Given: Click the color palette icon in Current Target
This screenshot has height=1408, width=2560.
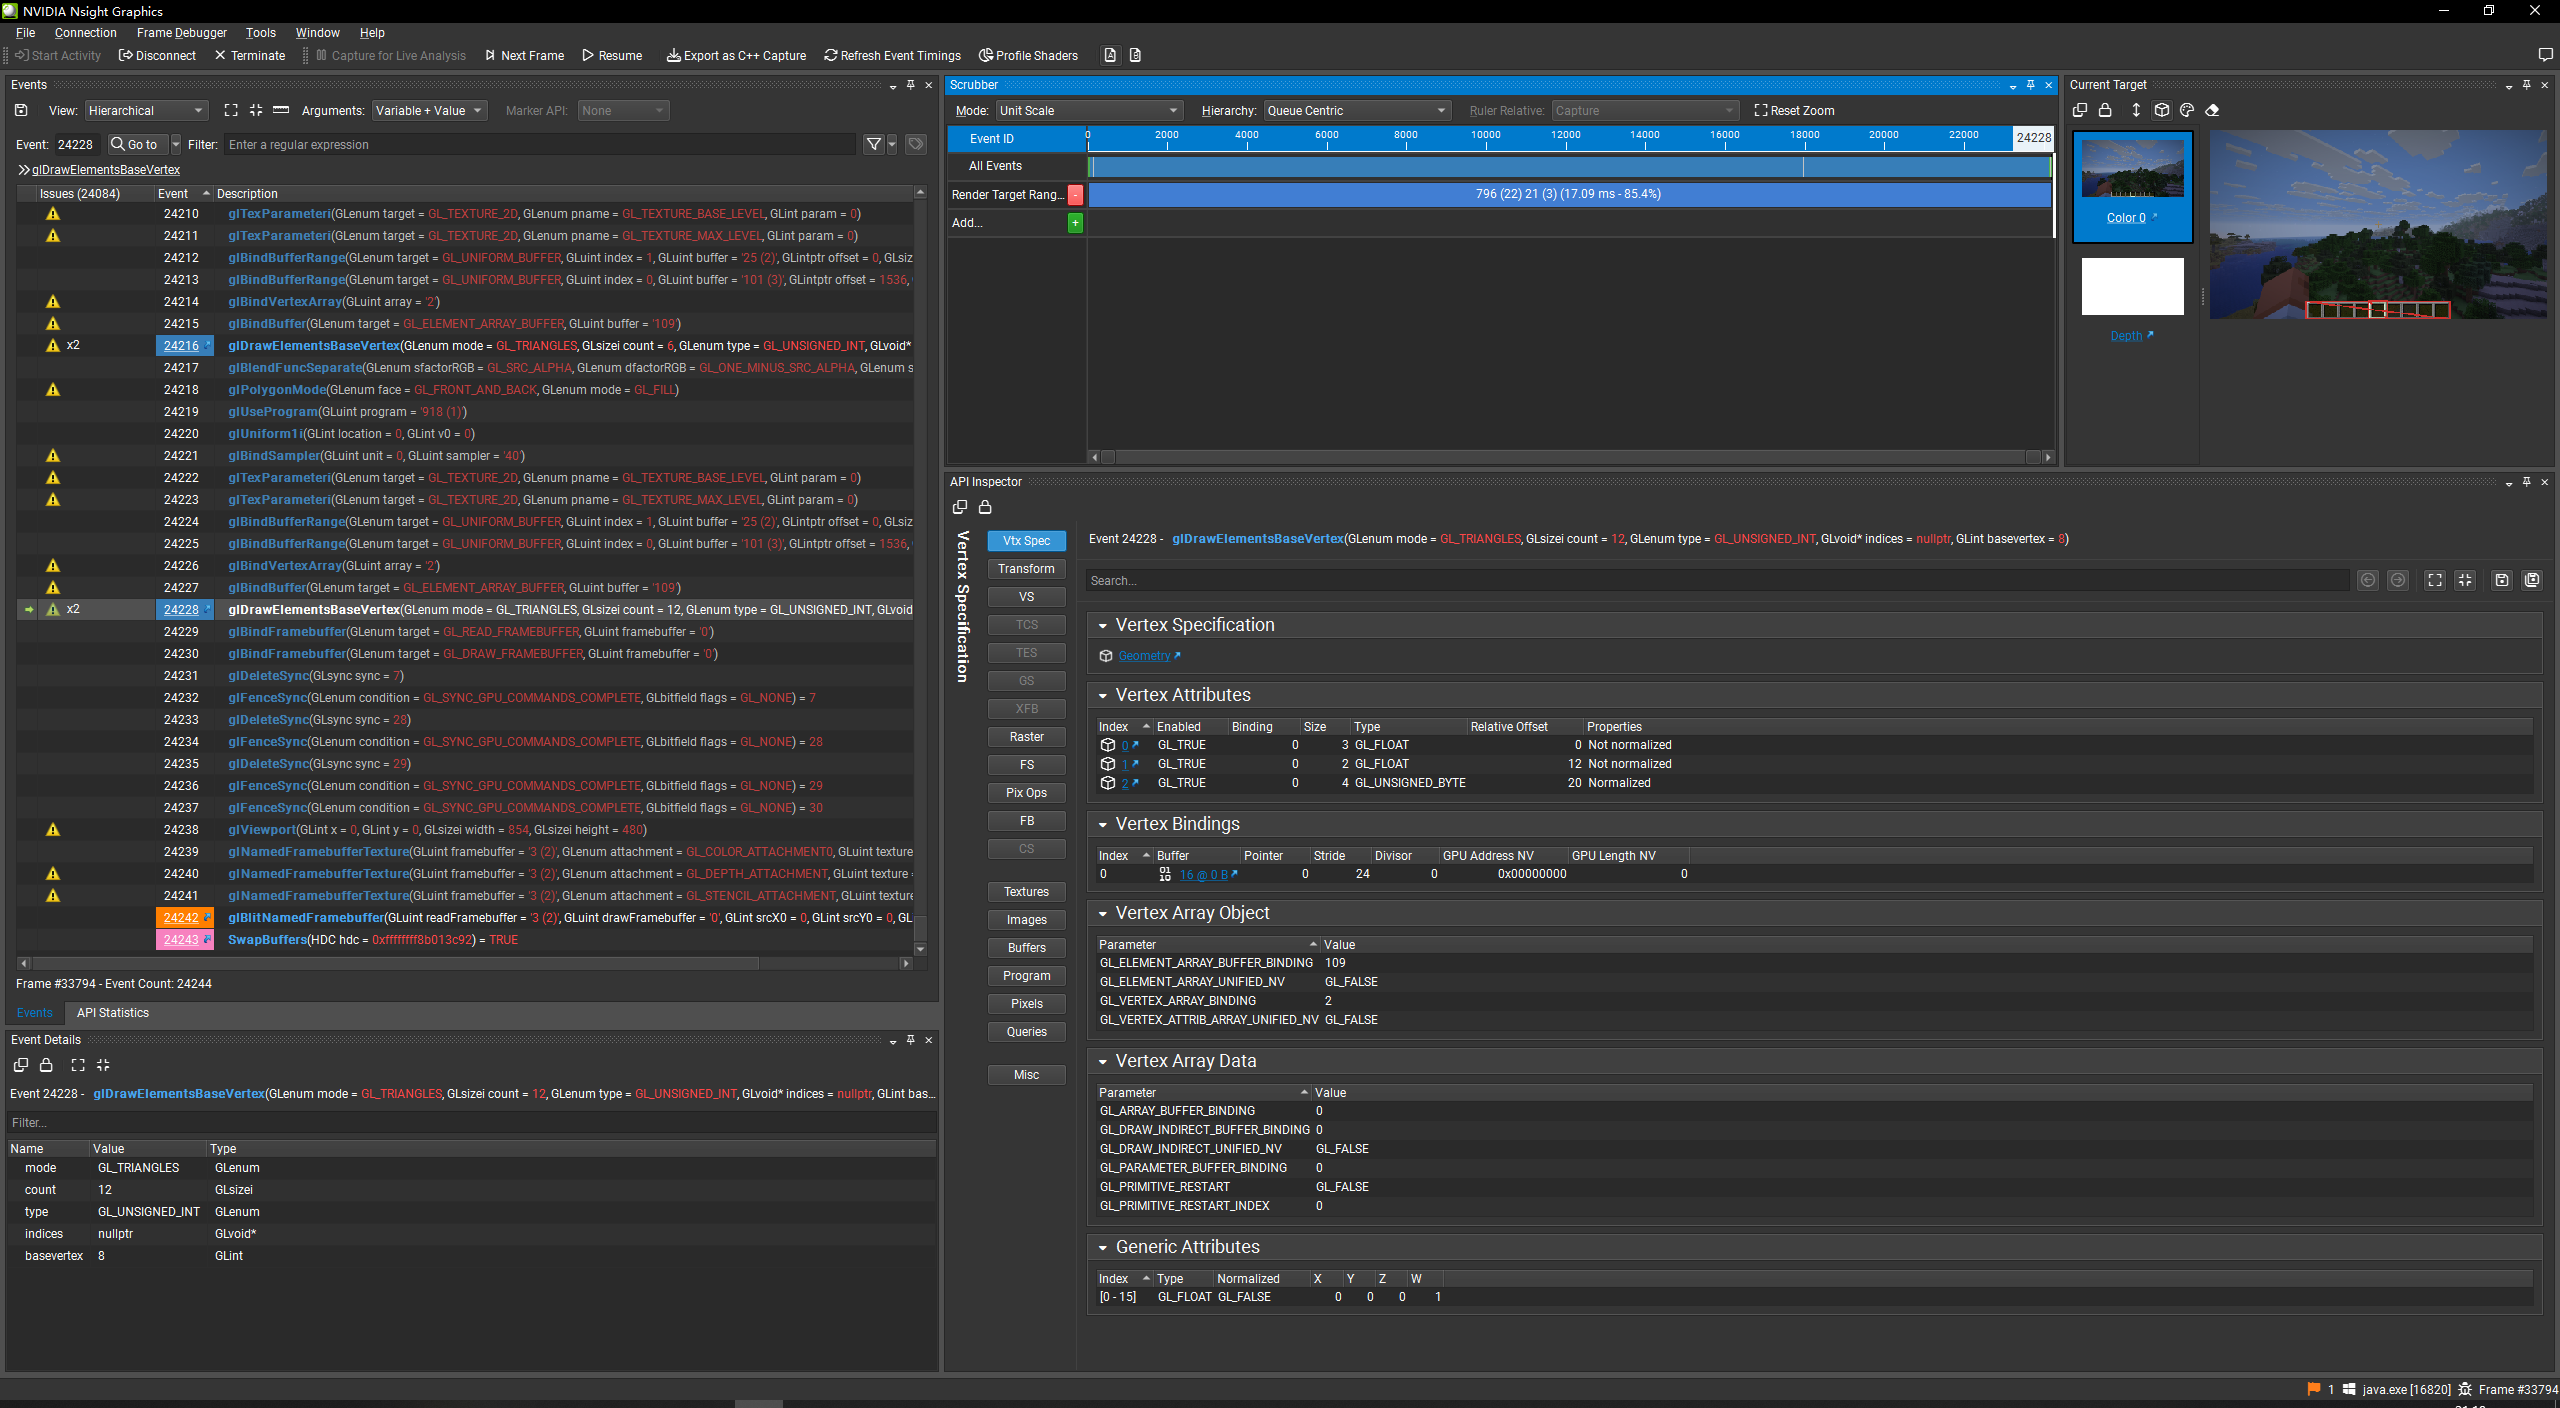Looking at the screenshot, I should click(x=2187, y=111).
